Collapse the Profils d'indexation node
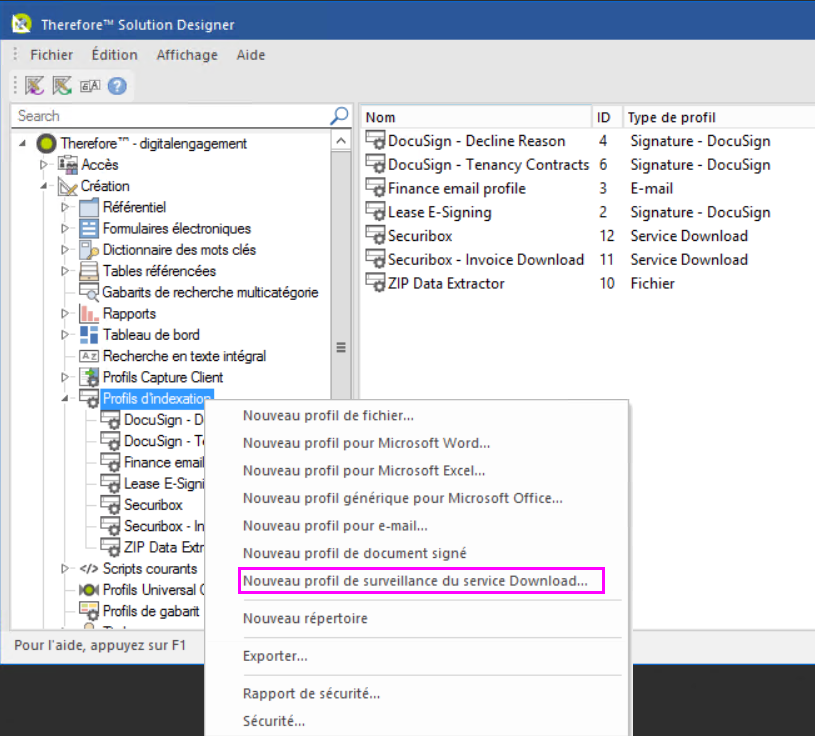The height and width of the screenshot is (736, 815). coord(65,398)
